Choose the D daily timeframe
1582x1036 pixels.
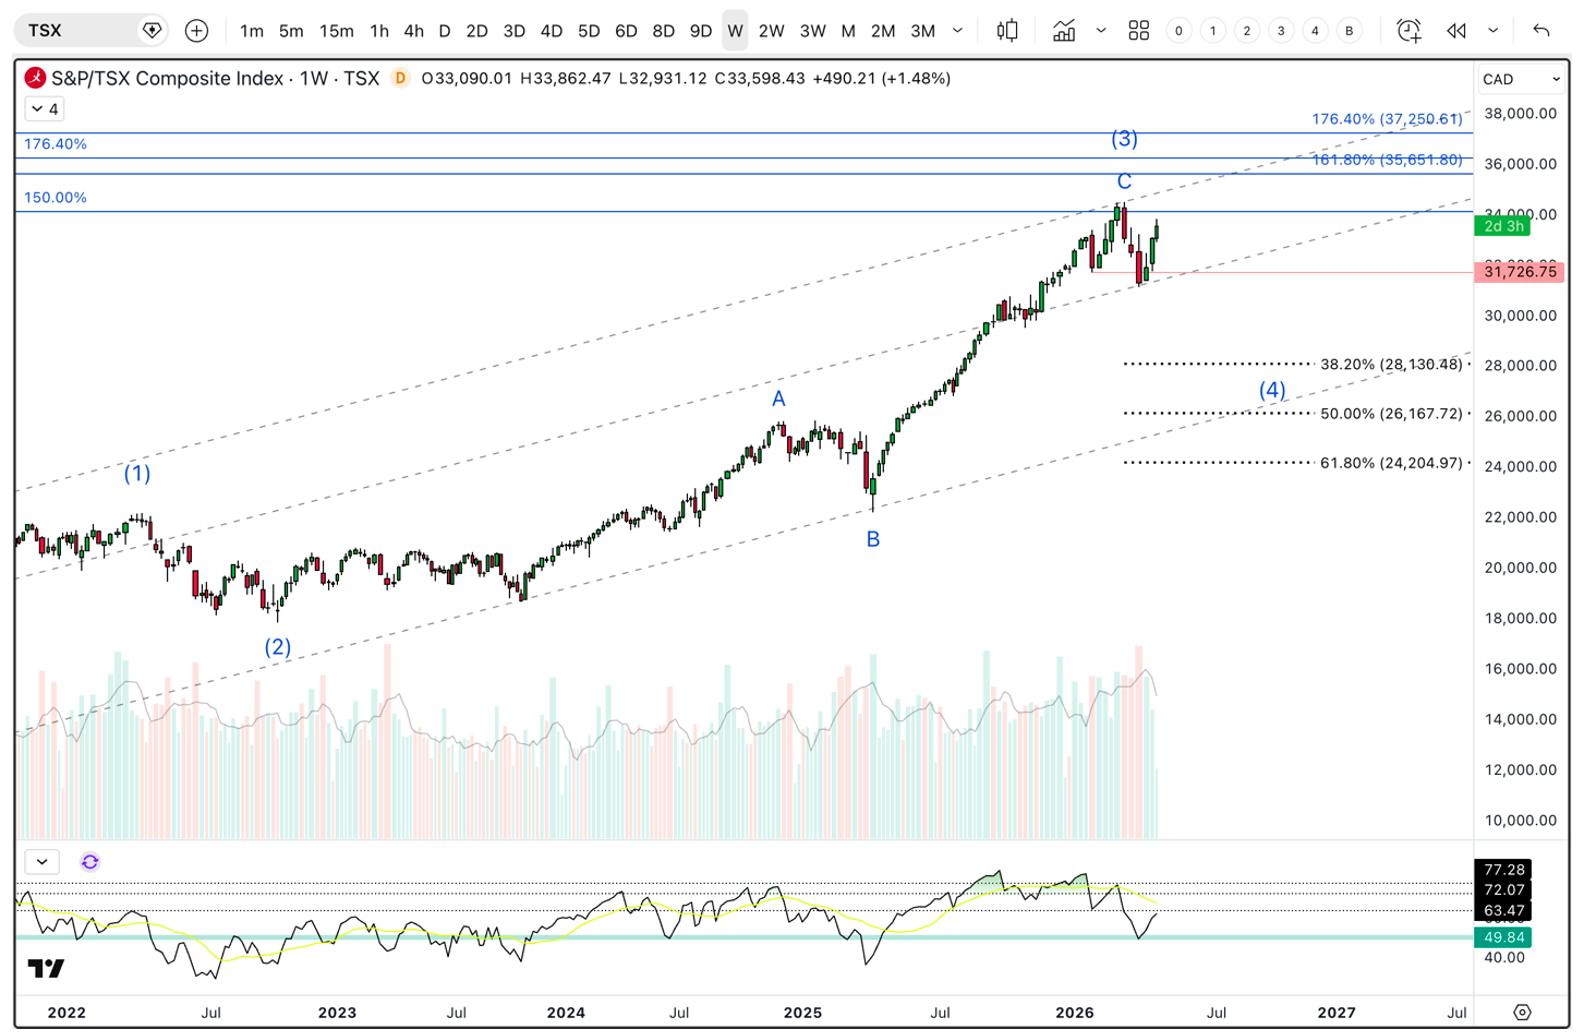click(x=445, y=30)
